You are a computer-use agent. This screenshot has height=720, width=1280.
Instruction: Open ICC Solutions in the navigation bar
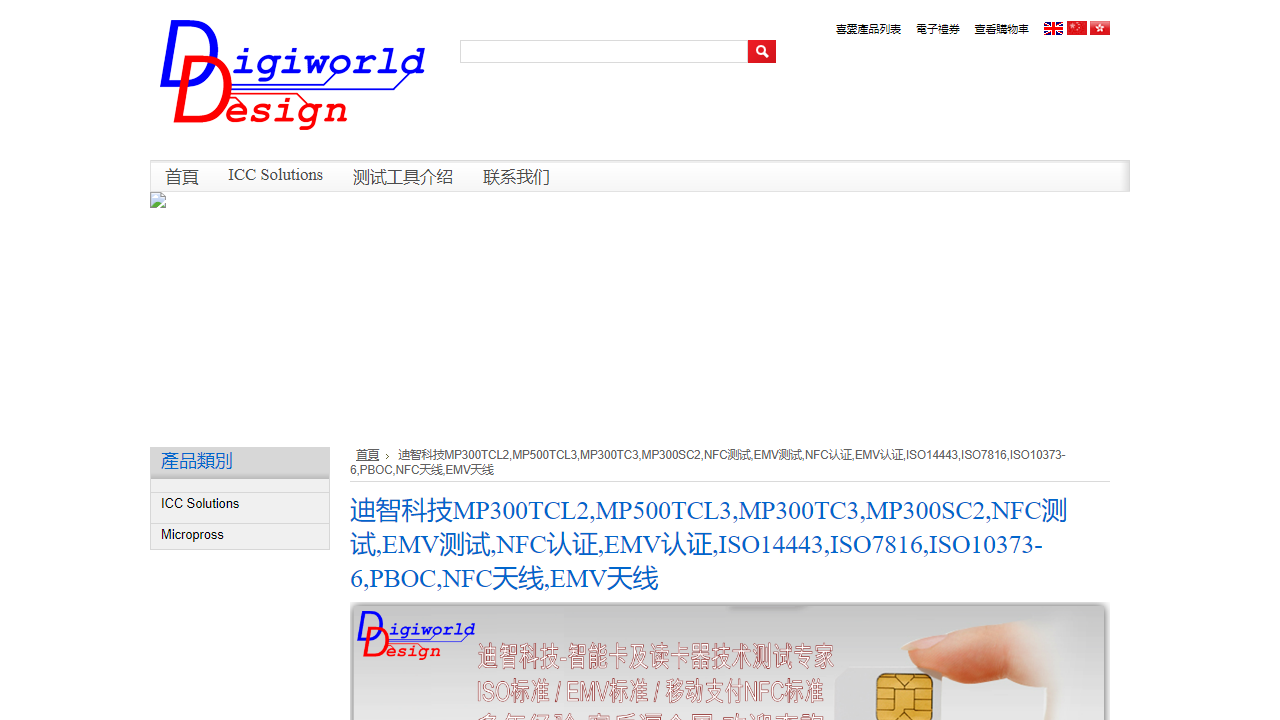(275, 175)
